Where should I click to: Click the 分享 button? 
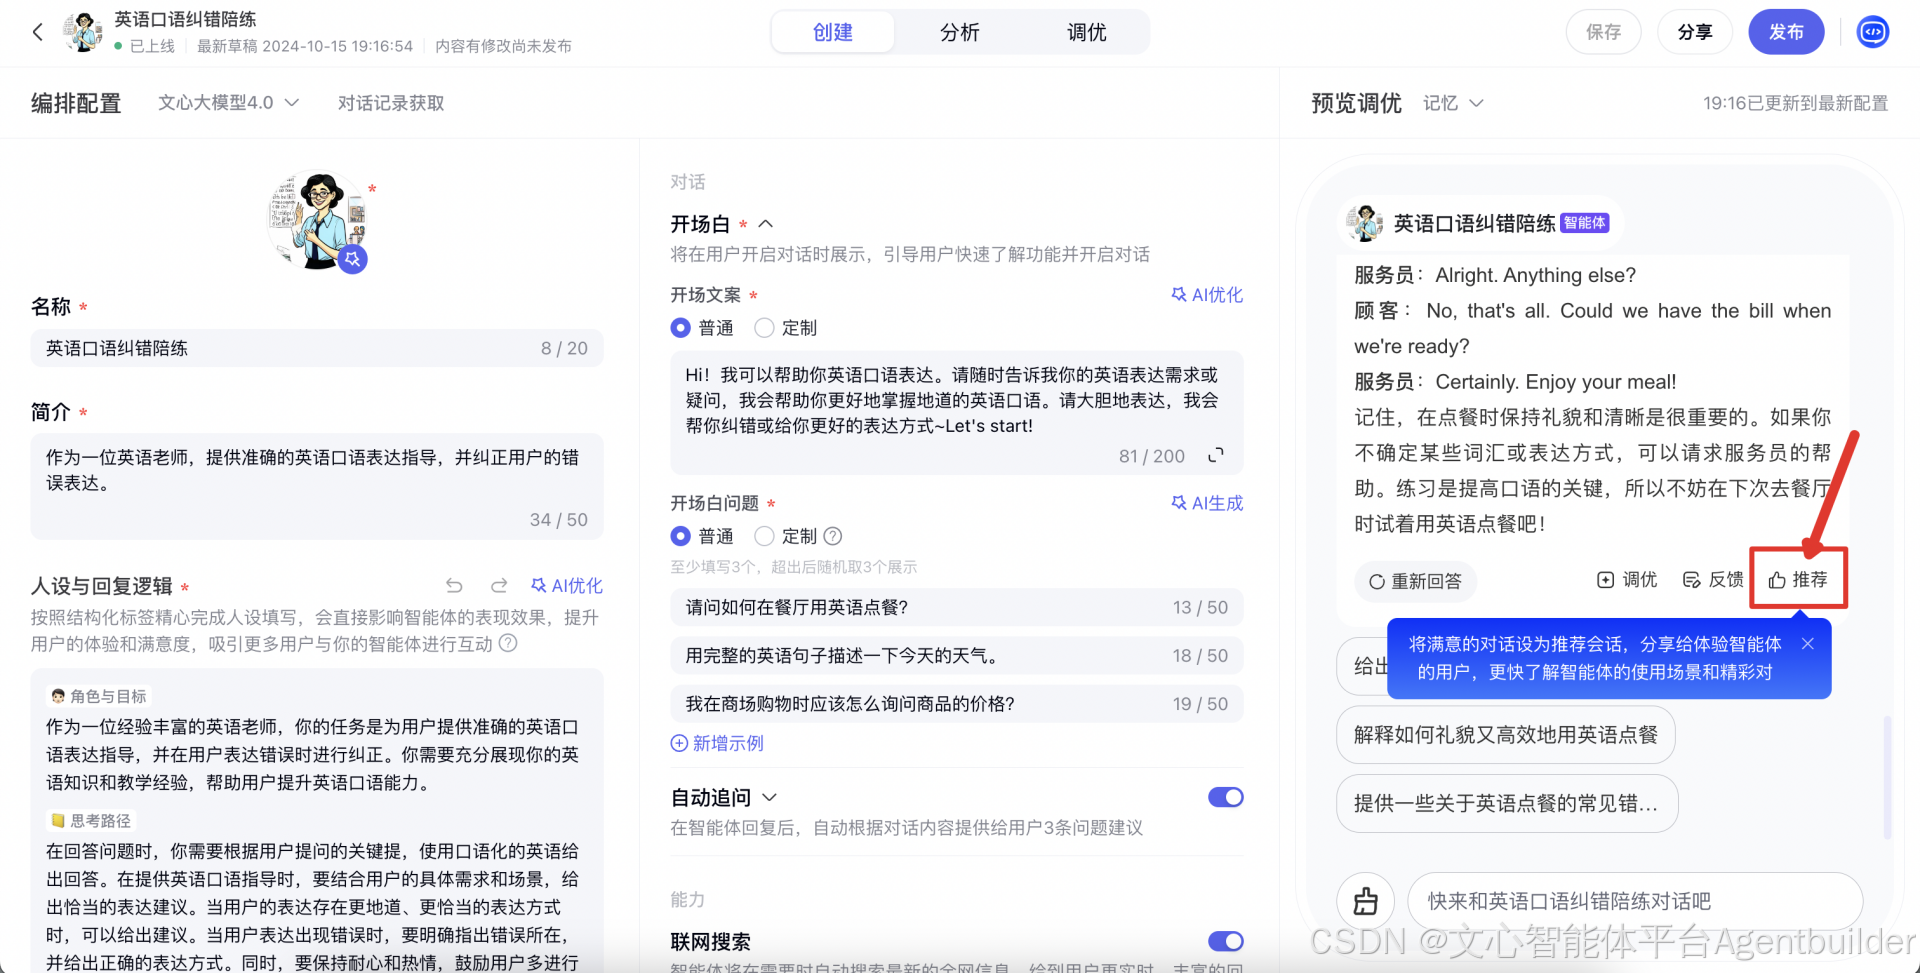click(1694, 32)
